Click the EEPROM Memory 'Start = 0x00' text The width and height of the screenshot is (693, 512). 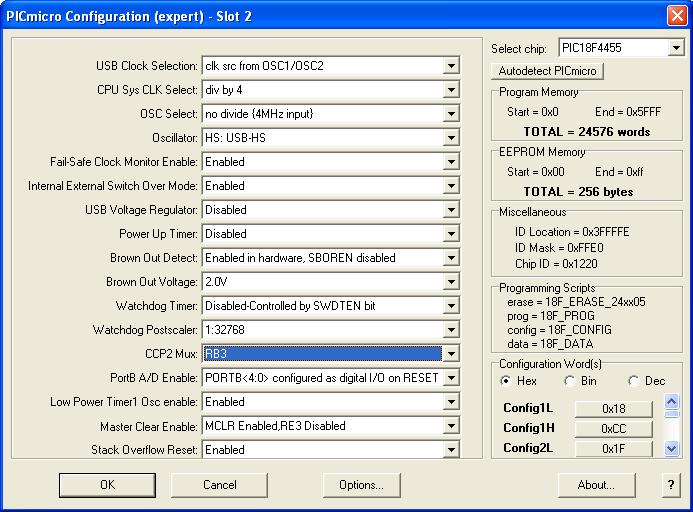[536, 172]
